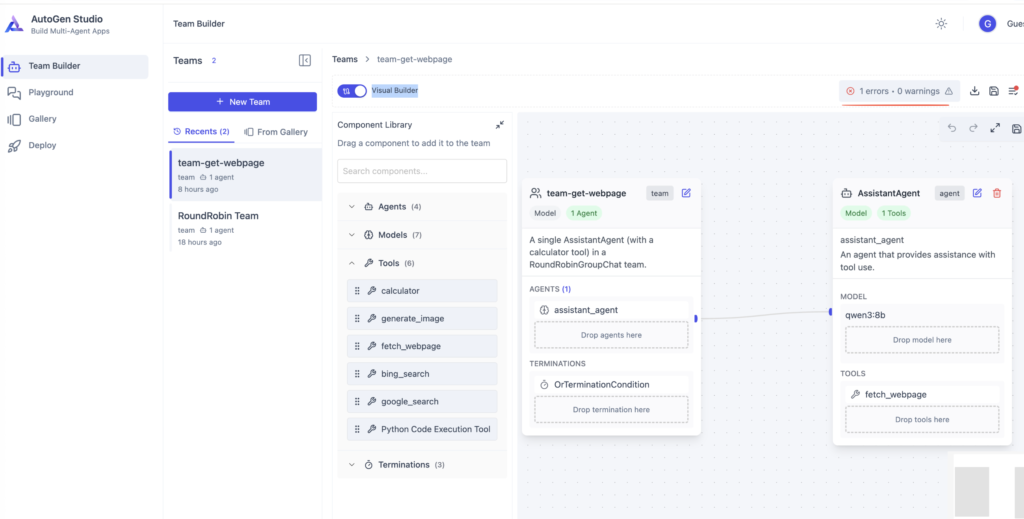Select the google_search tool component

(x=422, y=401)
